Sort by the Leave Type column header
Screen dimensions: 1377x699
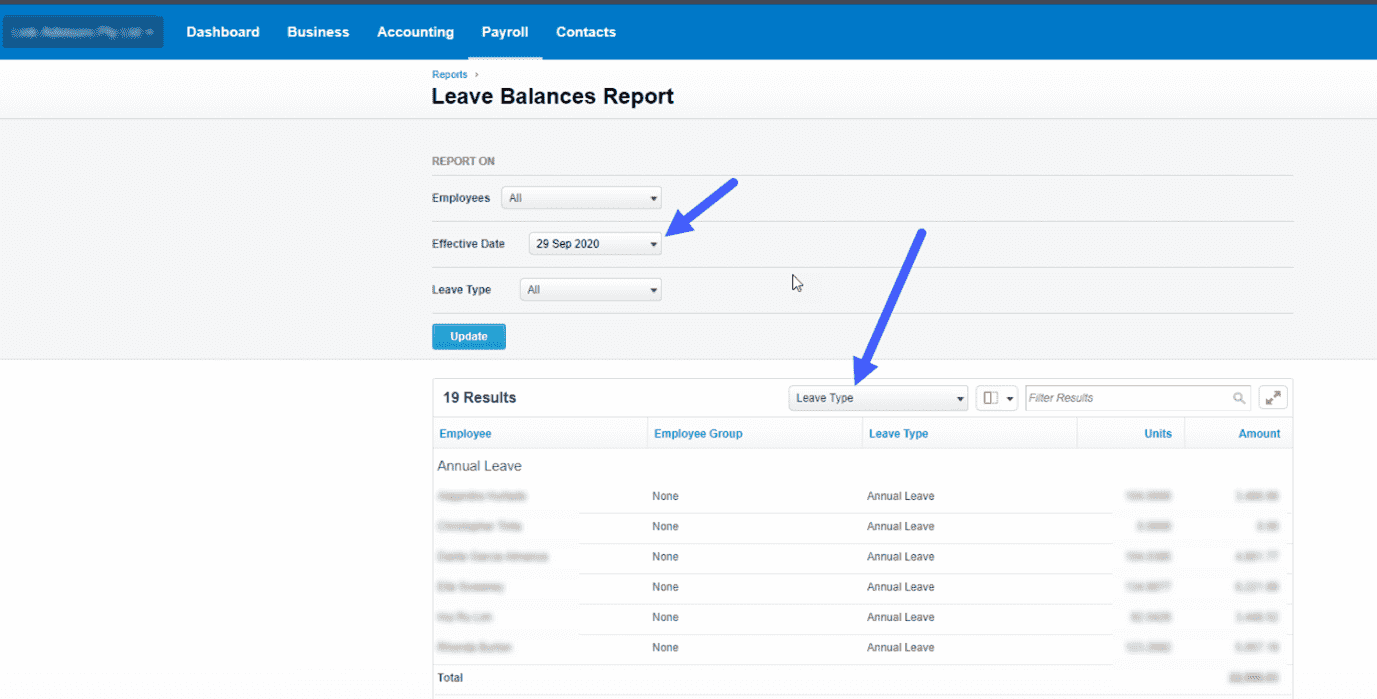pyautogui.click(x=898, y=434)
